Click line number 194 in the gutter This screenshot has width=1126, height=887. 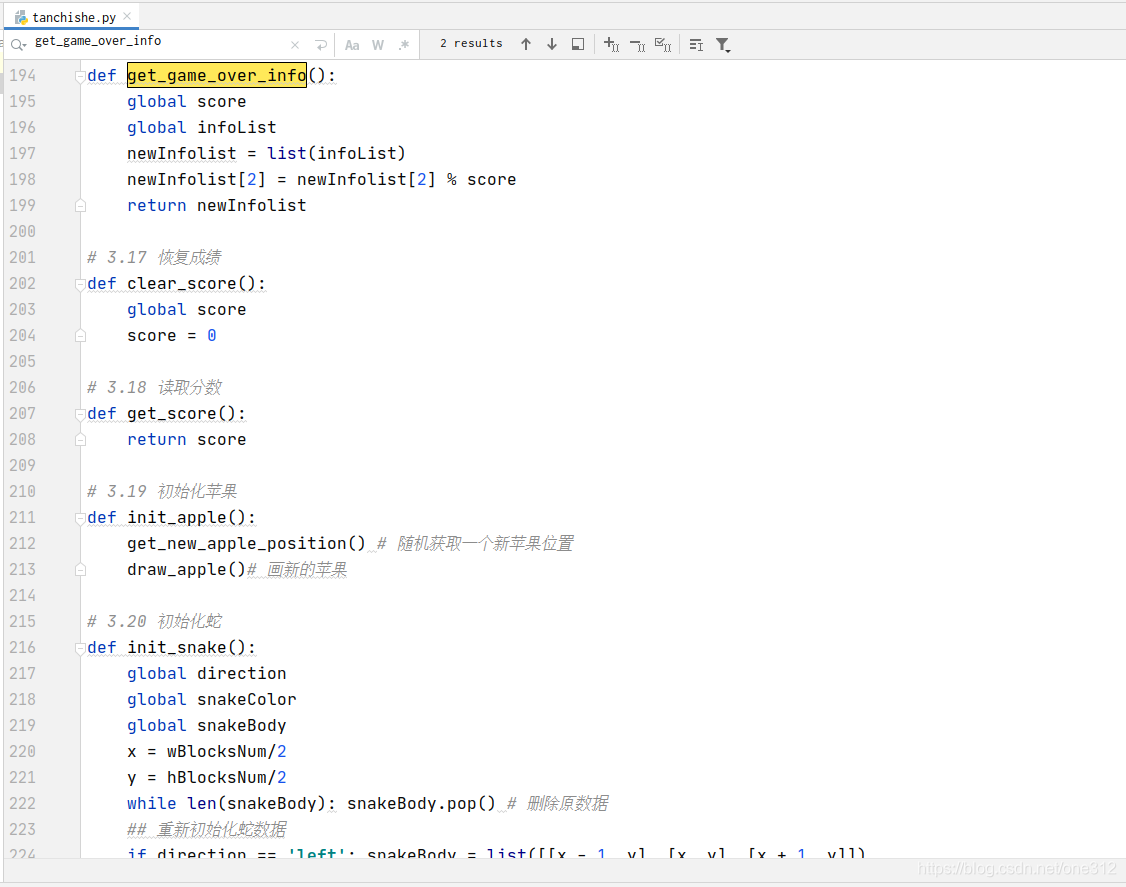[x=22, y=75]
